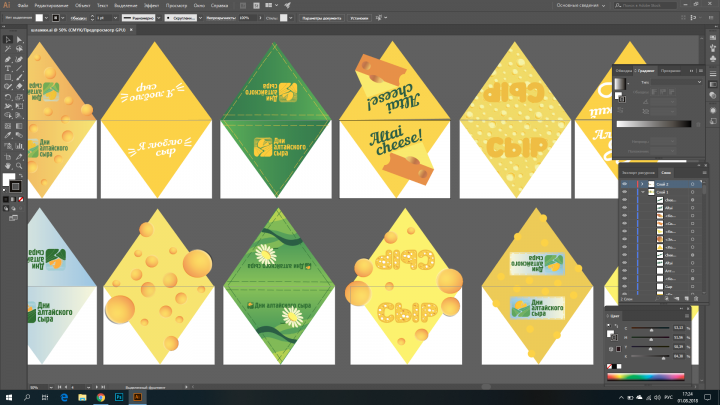Screen dimensions: 720x405
Task: Swap fill and stroke colors
Action: [20, 176]
